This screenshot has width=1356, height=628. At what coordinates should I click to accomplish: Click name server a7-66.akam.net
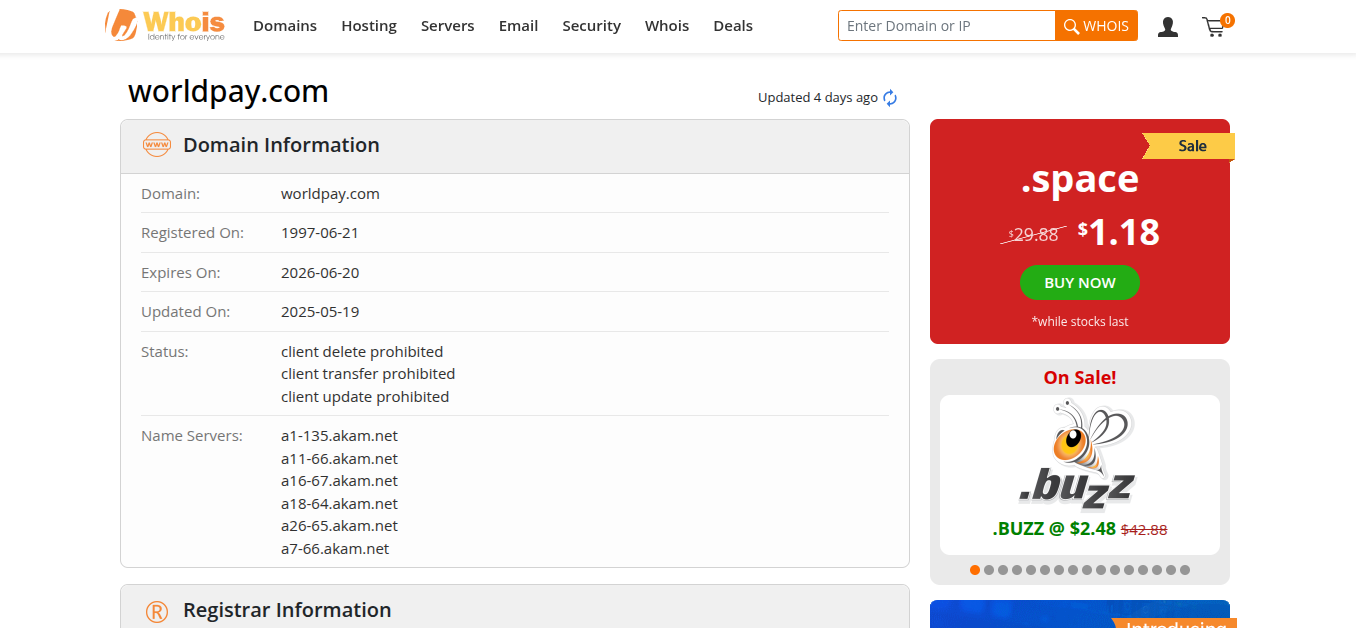click(x=335, y=549)
